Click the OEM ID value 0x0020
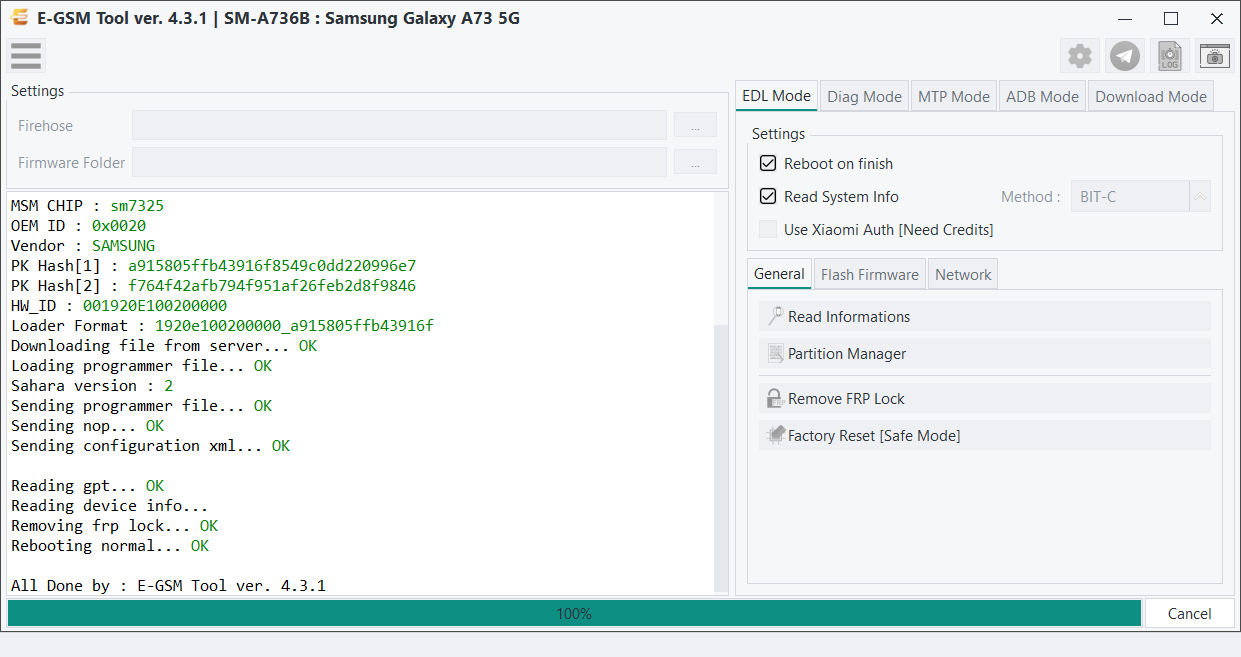The height and width of the screenshot is (657, 1241). [119, 226]
